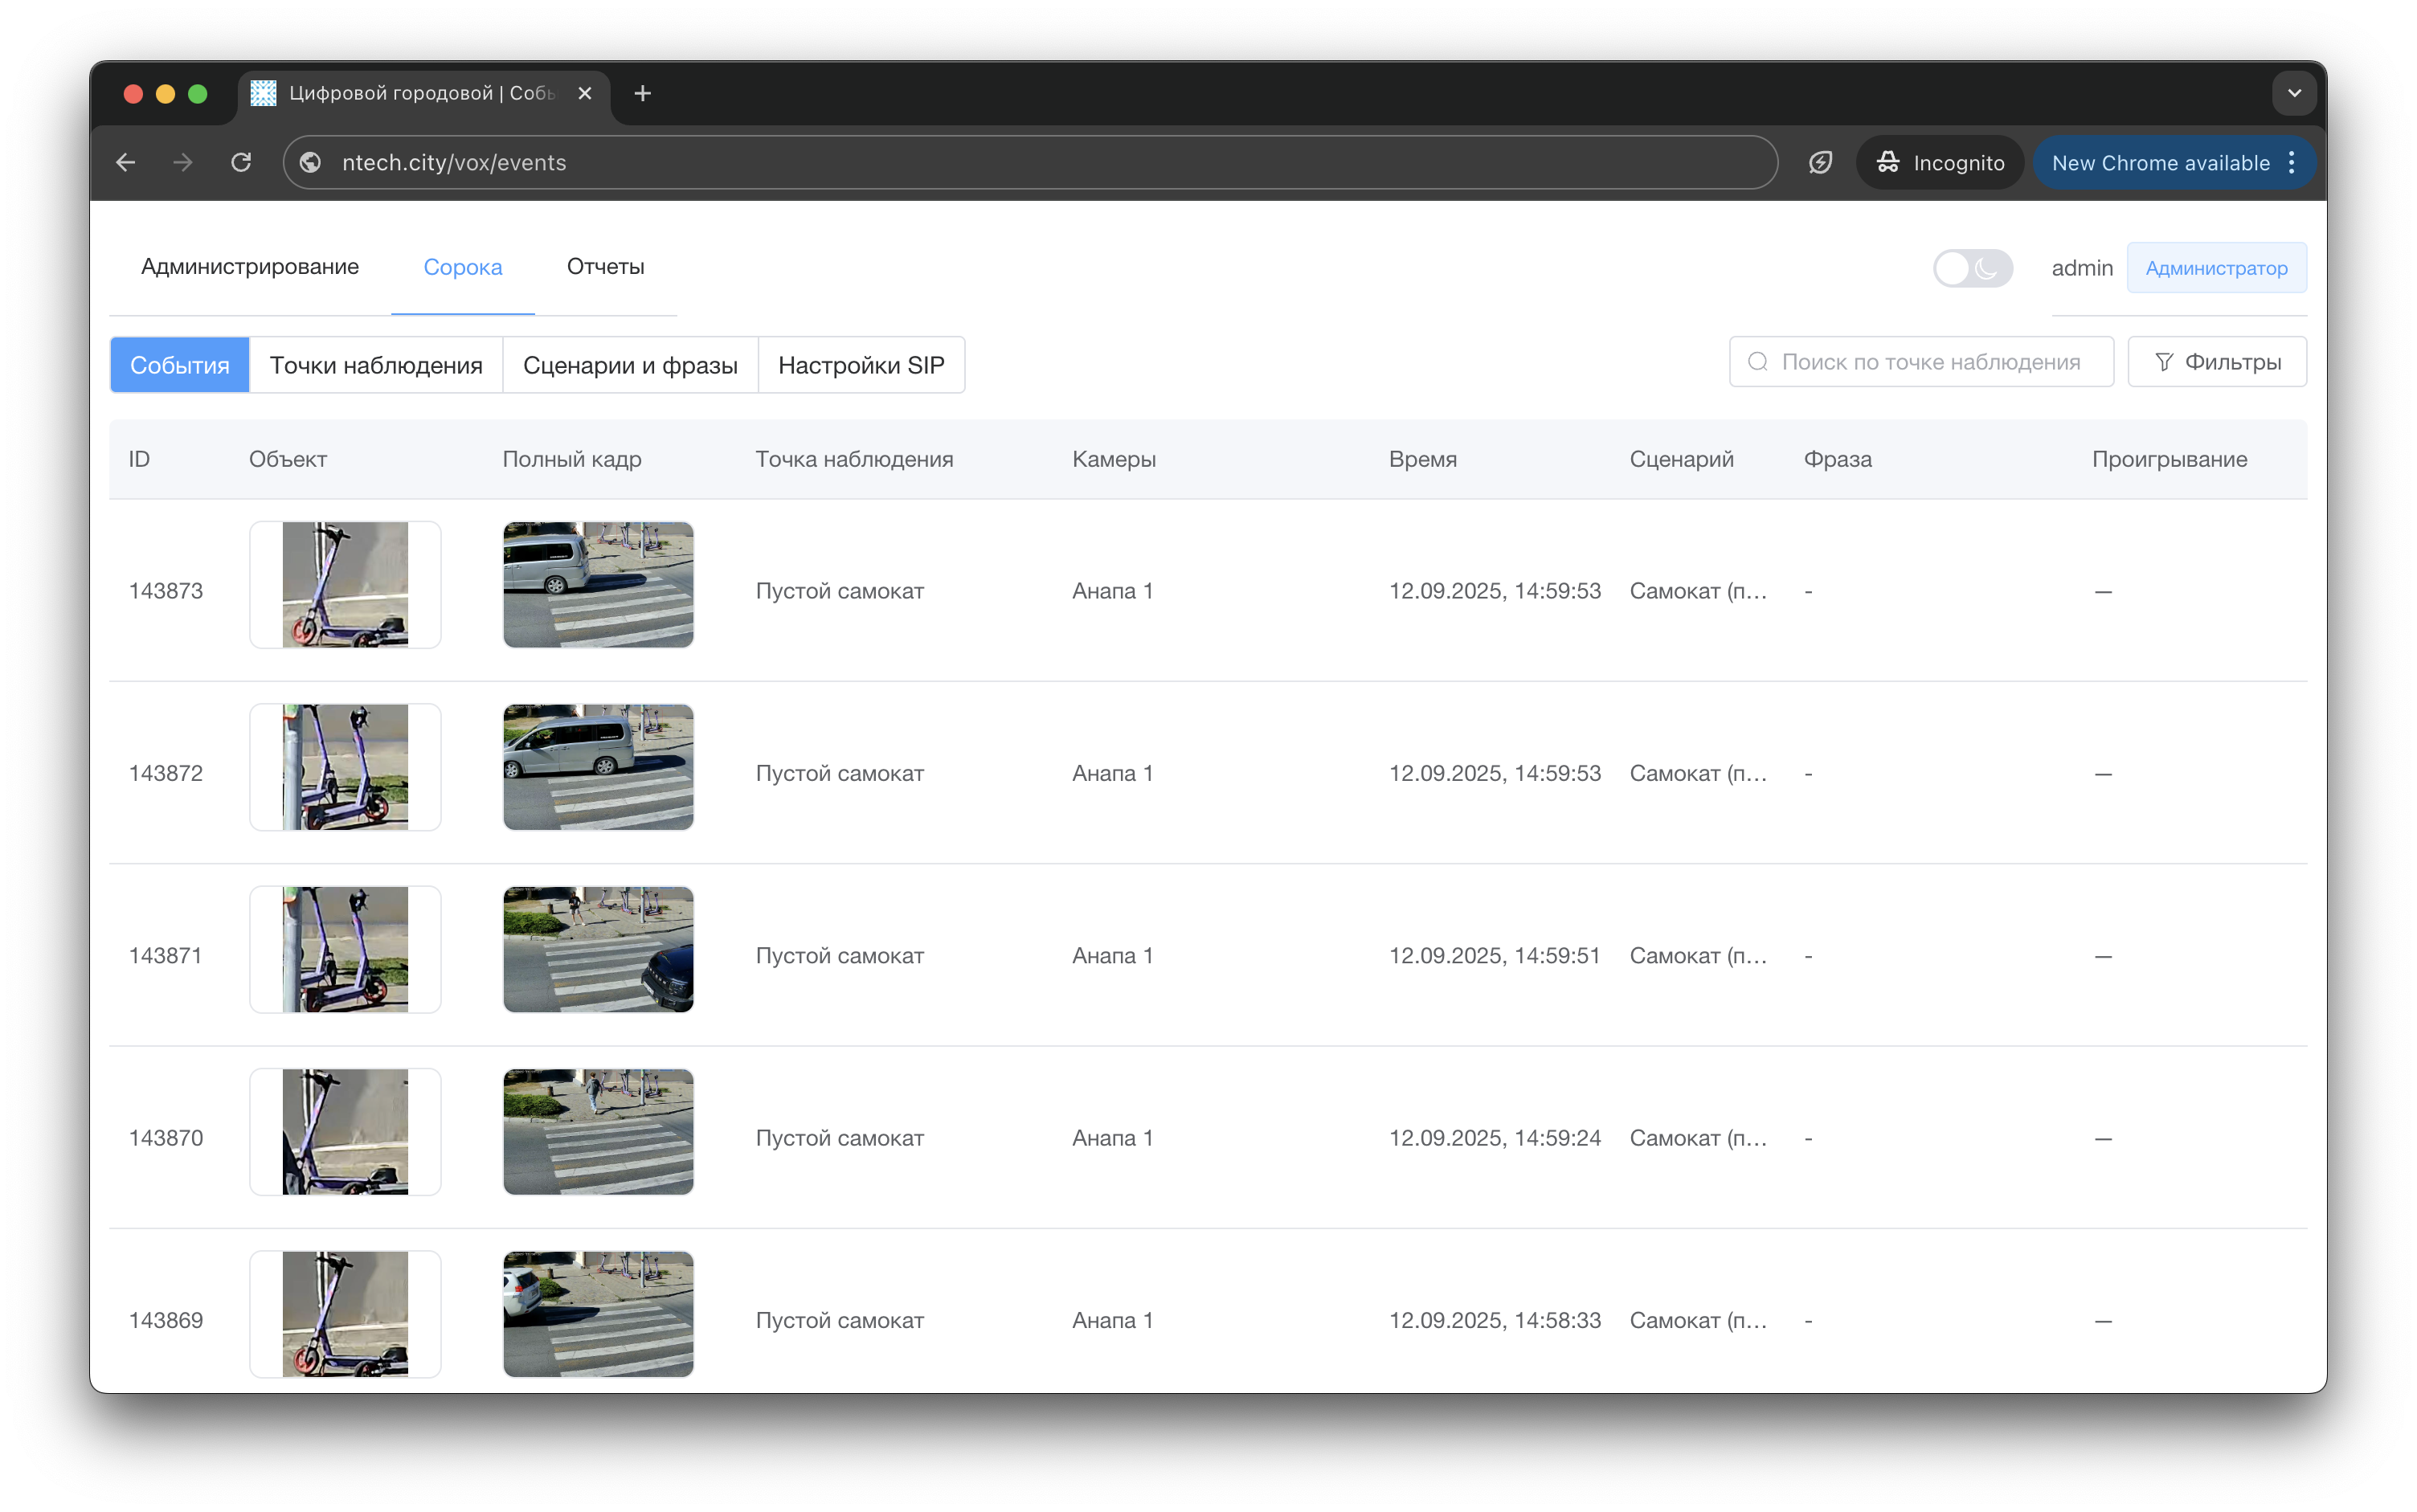This screenshot has height=1512, width=2417.
Task: Expand the tab search chevron dropdown
Action: [x=2294, y=93]
